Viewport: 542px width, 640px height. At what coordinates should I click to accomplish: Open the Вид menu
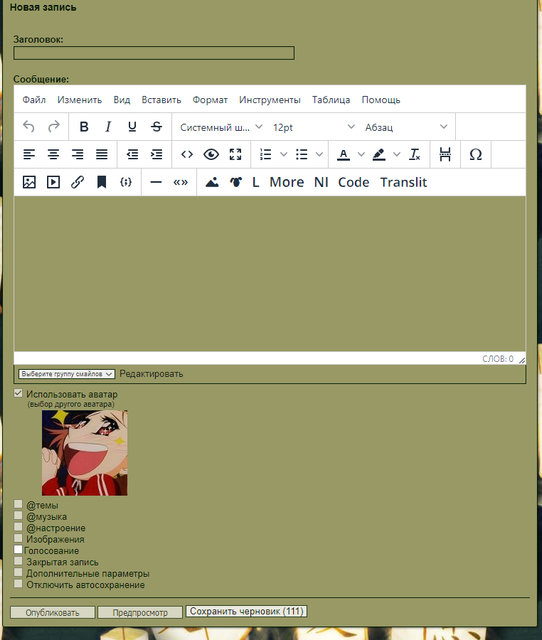coord(122,100)
